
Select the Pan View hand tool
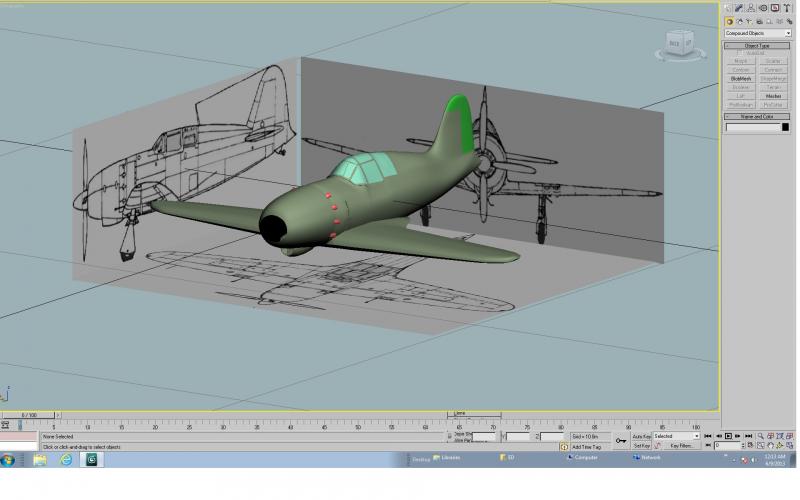coord(770,445)
